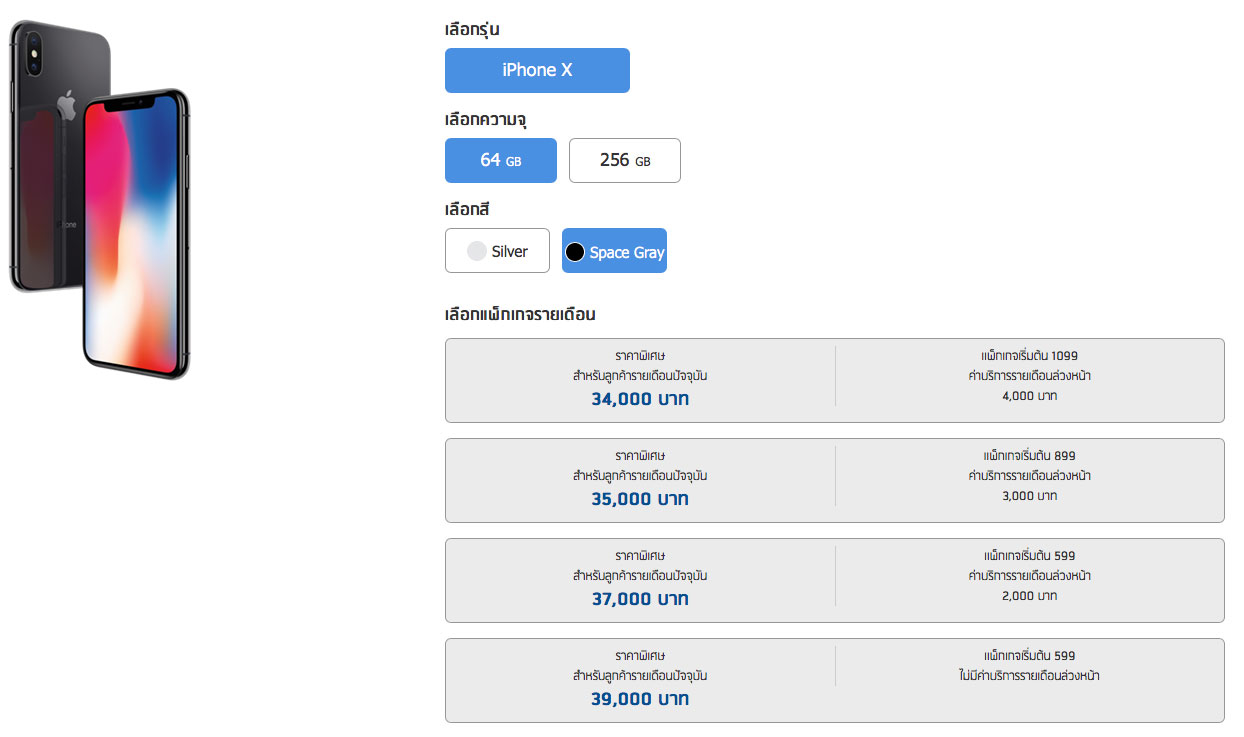Click the Apple logo on phone back
This screenshot has height=737, width=1244.
click(68, 103)
